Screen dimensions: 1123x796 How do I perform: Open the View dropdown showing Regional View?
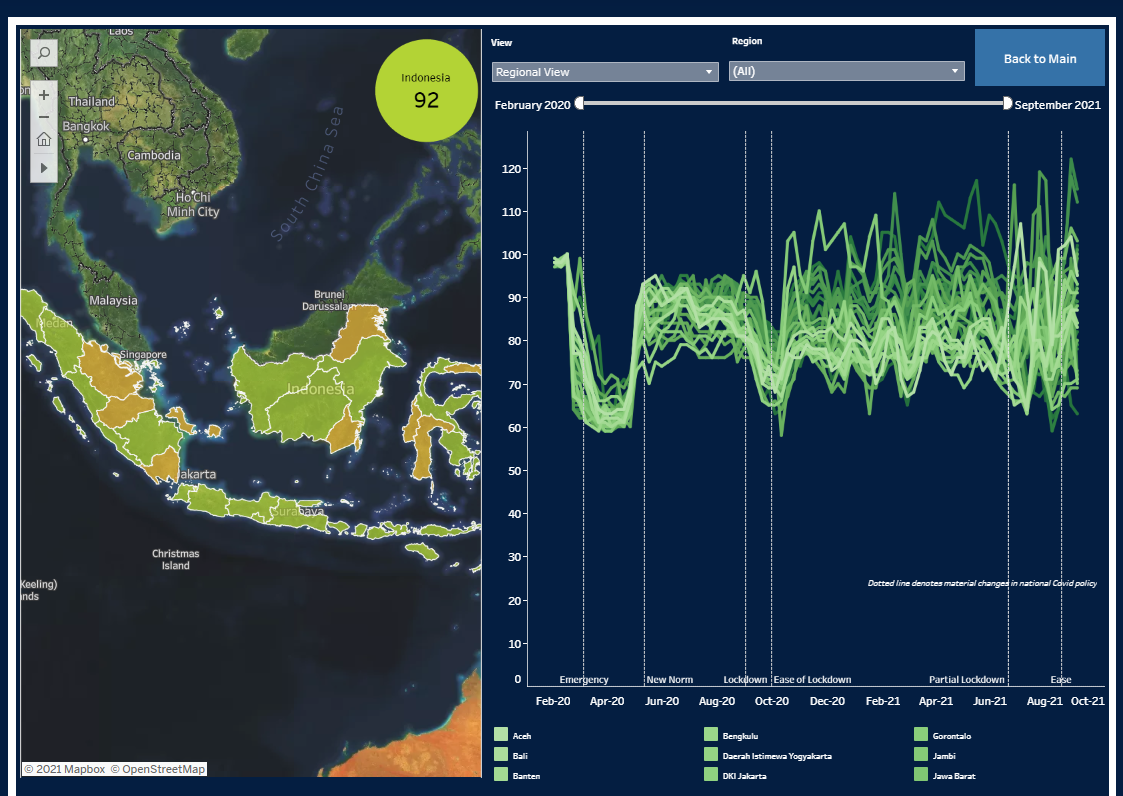pyautogui.click(x=604, y=71)
